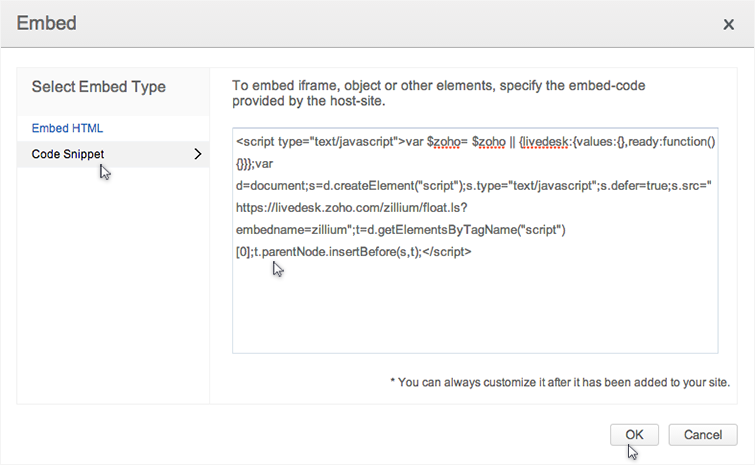Click the Embed dialog title
Image resolution: width=755 pixels, height=465 pixels.
pyautogui.click(x=47, y=22)
